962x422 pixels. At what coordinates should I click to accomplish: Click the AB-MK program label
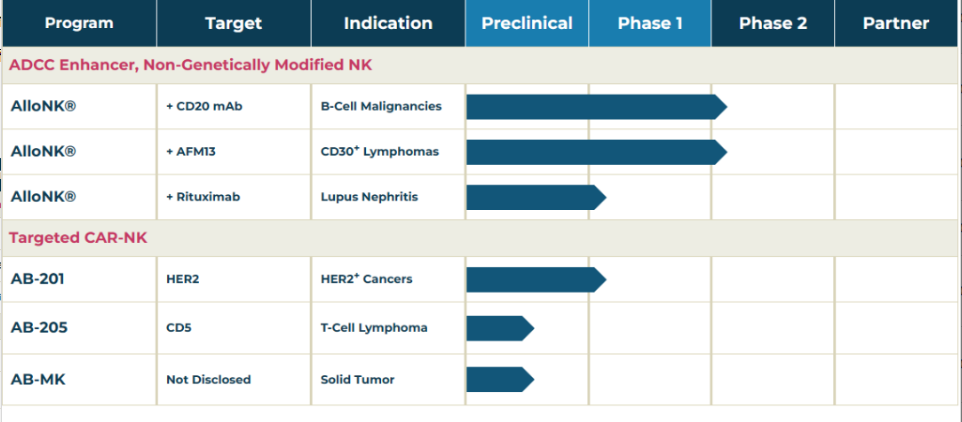point(38,379)
